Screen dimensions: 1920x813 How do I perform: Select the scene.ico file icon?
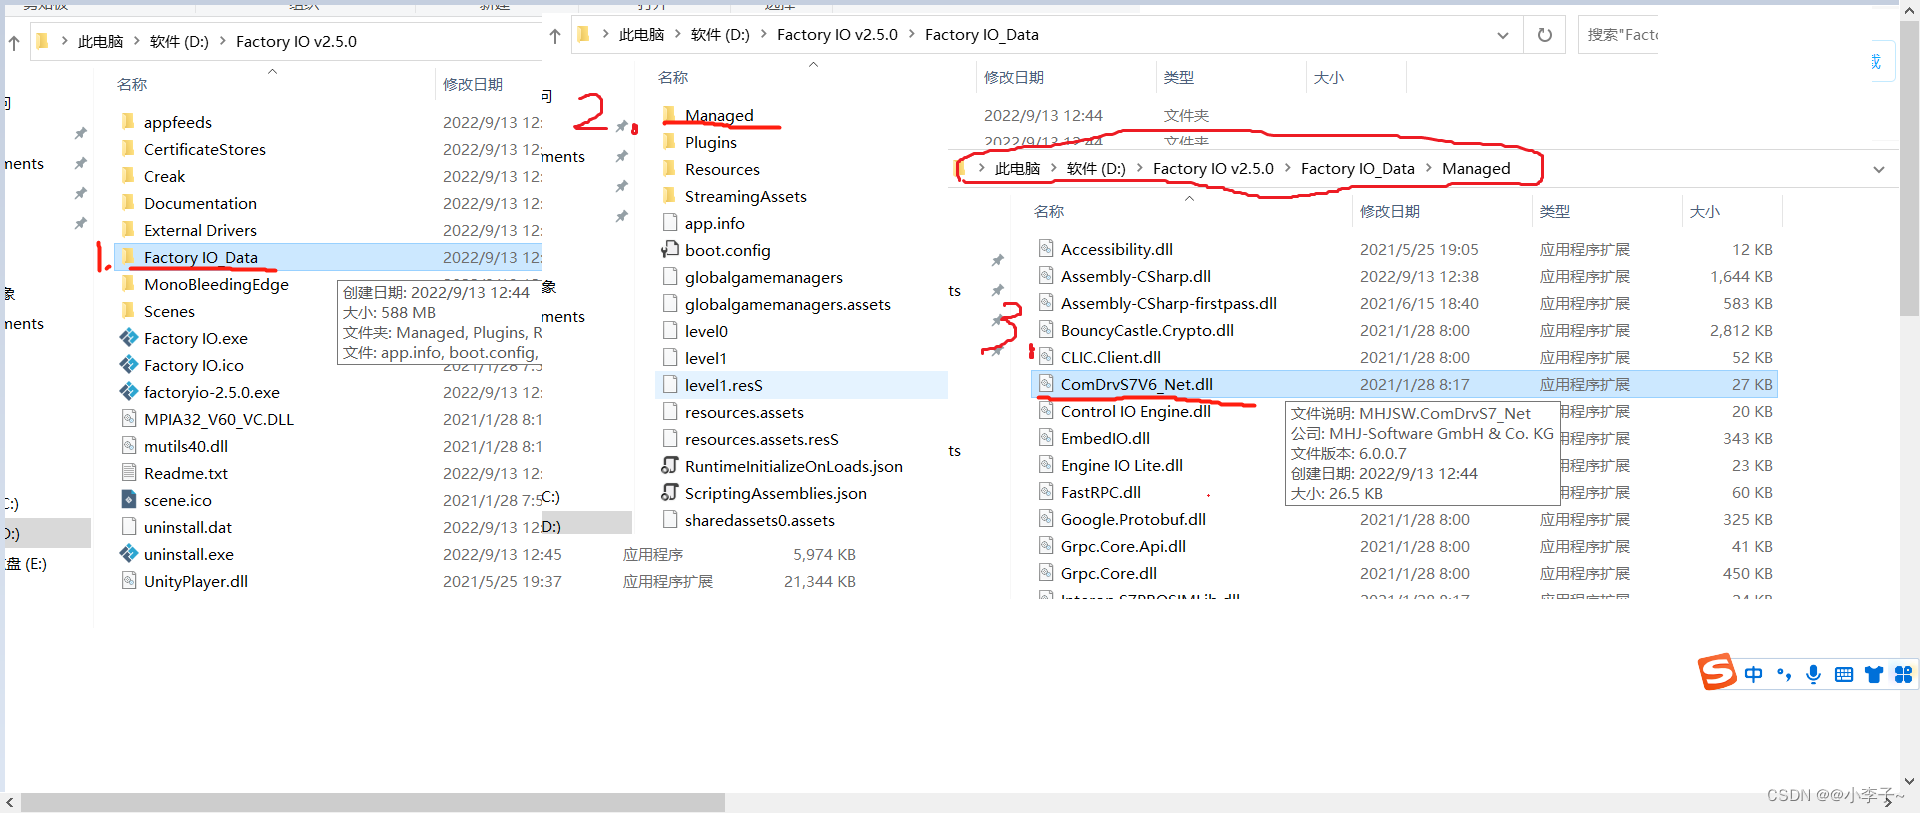[128, 500]
